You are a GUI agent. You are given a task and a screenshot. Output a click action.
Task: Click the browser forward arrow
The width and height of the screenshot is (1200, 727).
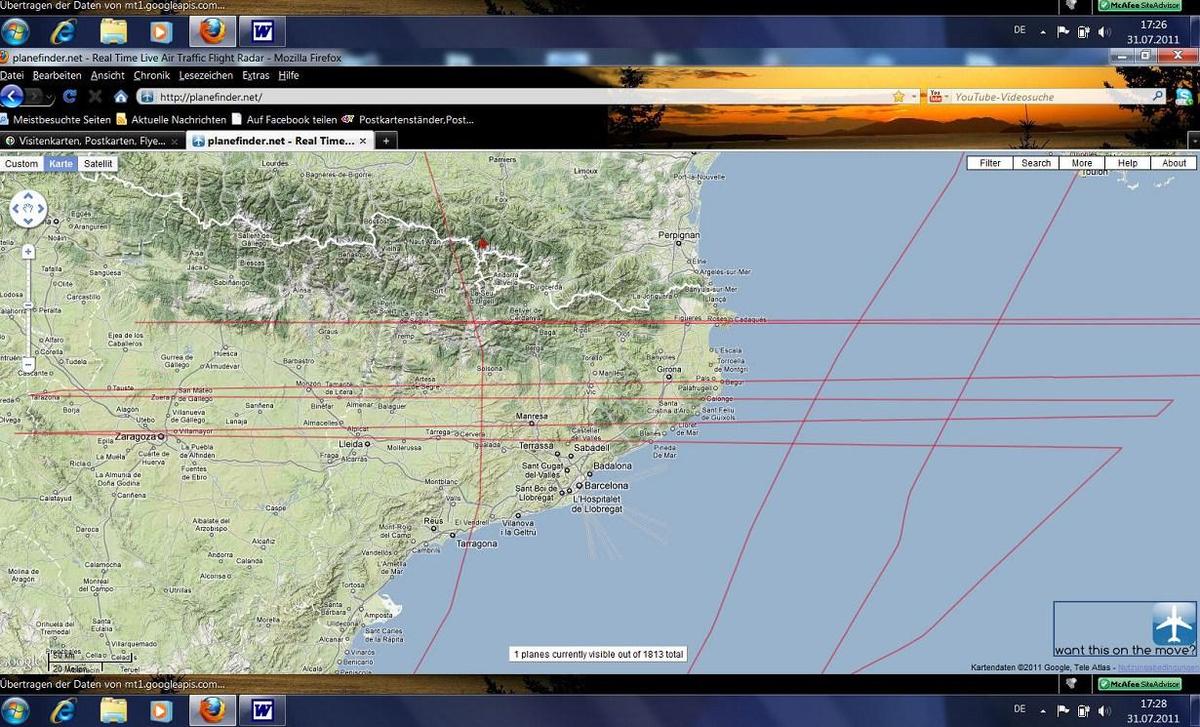35,97
